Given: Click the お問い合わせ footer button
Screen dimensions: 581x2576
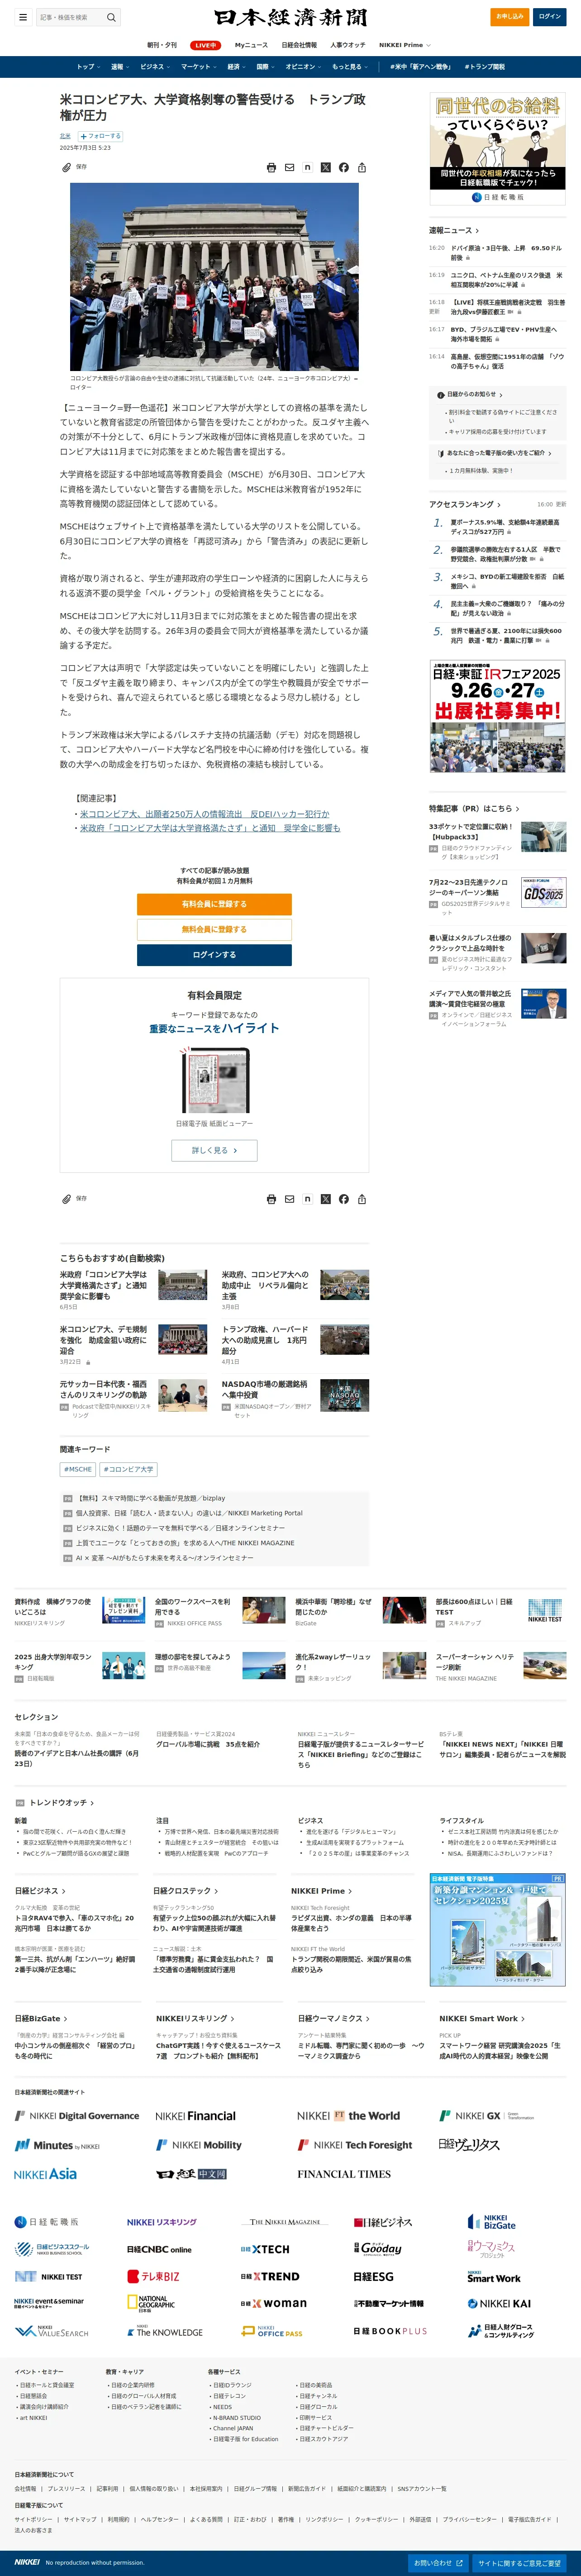Looking at the screenshot, I should coord(438,2563).
